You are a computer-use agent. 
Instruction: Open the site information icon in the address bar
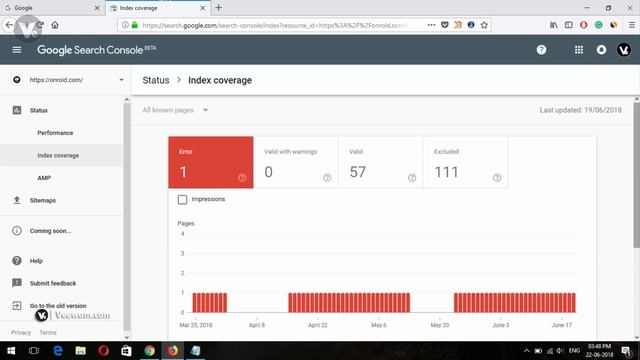tap(125, 25)
